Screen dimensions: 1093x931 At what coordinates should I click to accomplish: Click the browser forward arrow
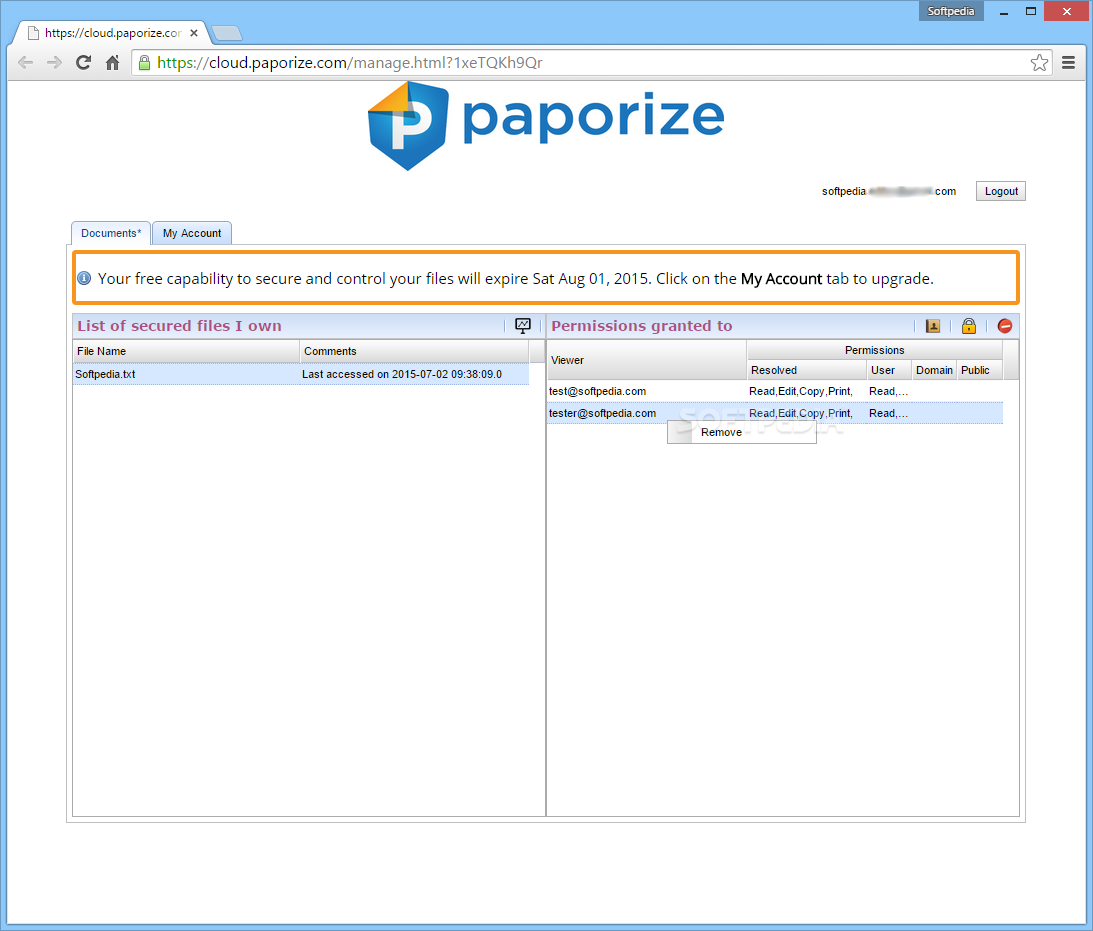54,63
